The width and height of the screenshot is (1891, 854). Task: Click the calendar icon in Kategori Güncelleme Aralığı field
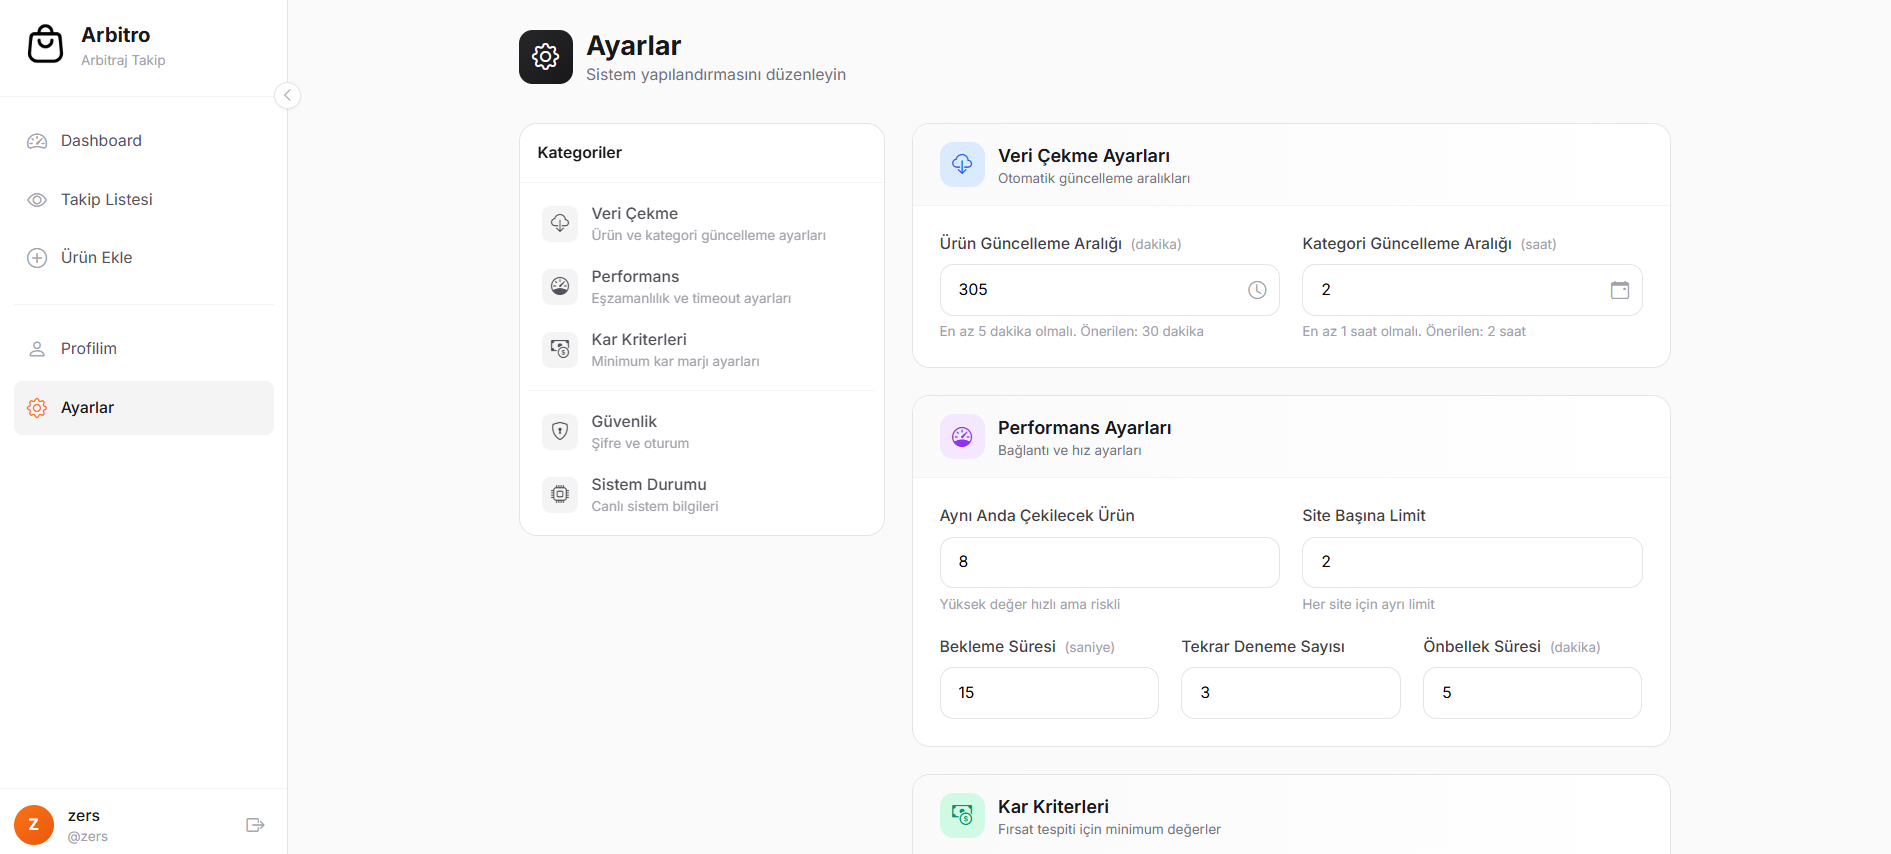[x=1620, y=290]
